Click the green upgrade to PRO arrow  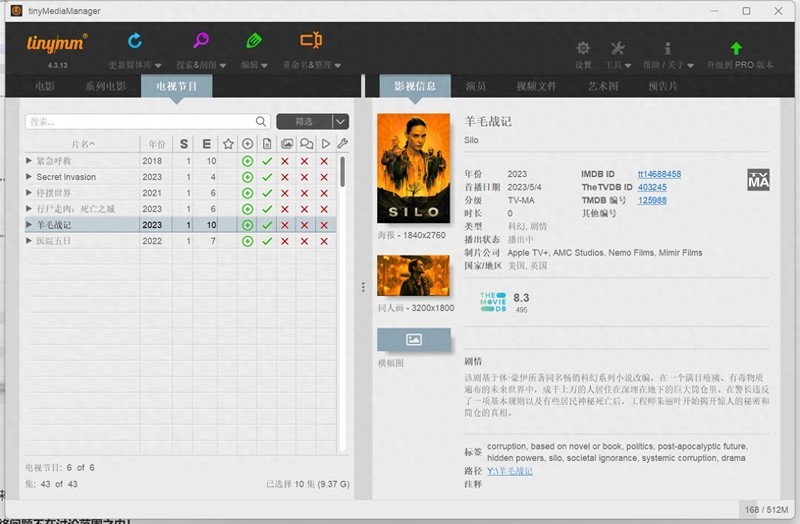click(736, 48)
